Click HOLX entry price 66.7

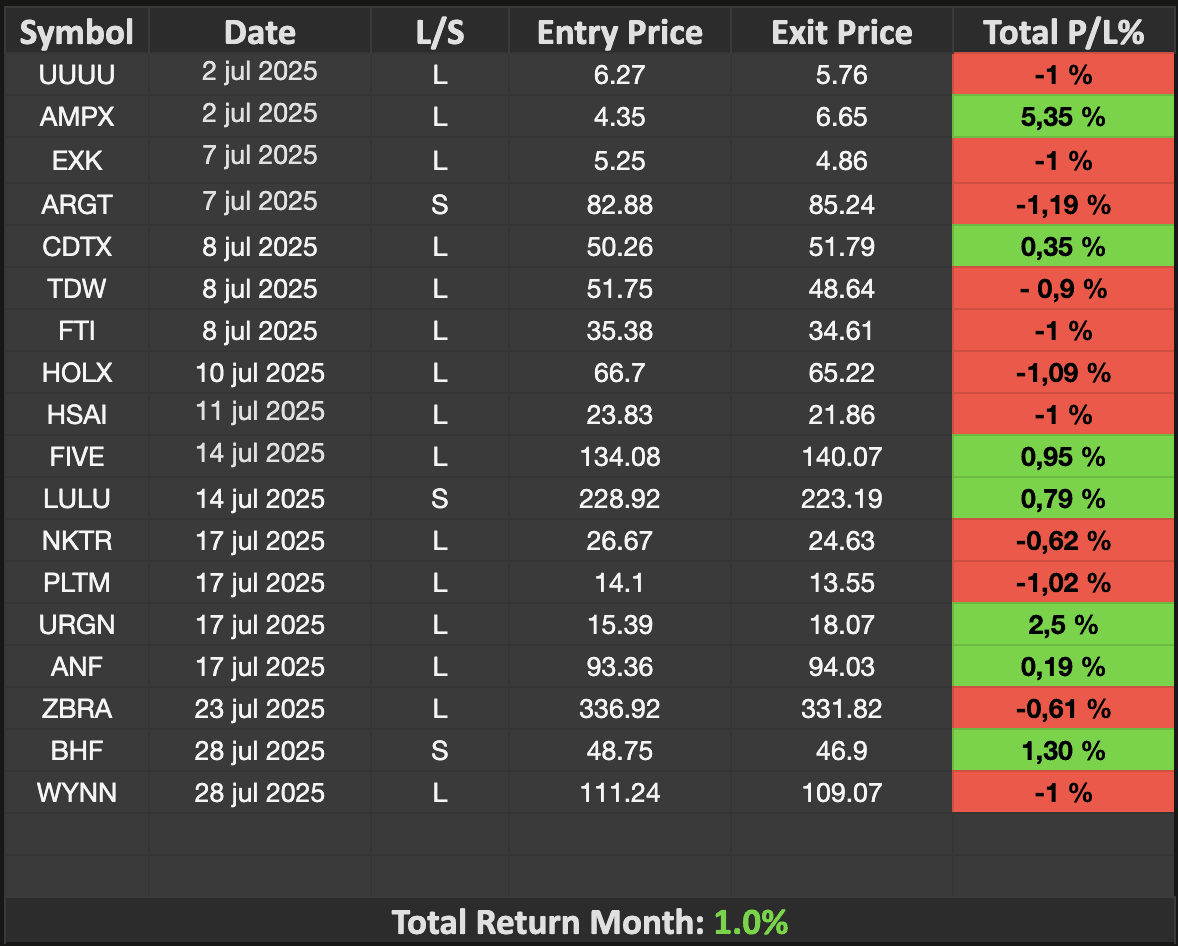coord(620,373)
